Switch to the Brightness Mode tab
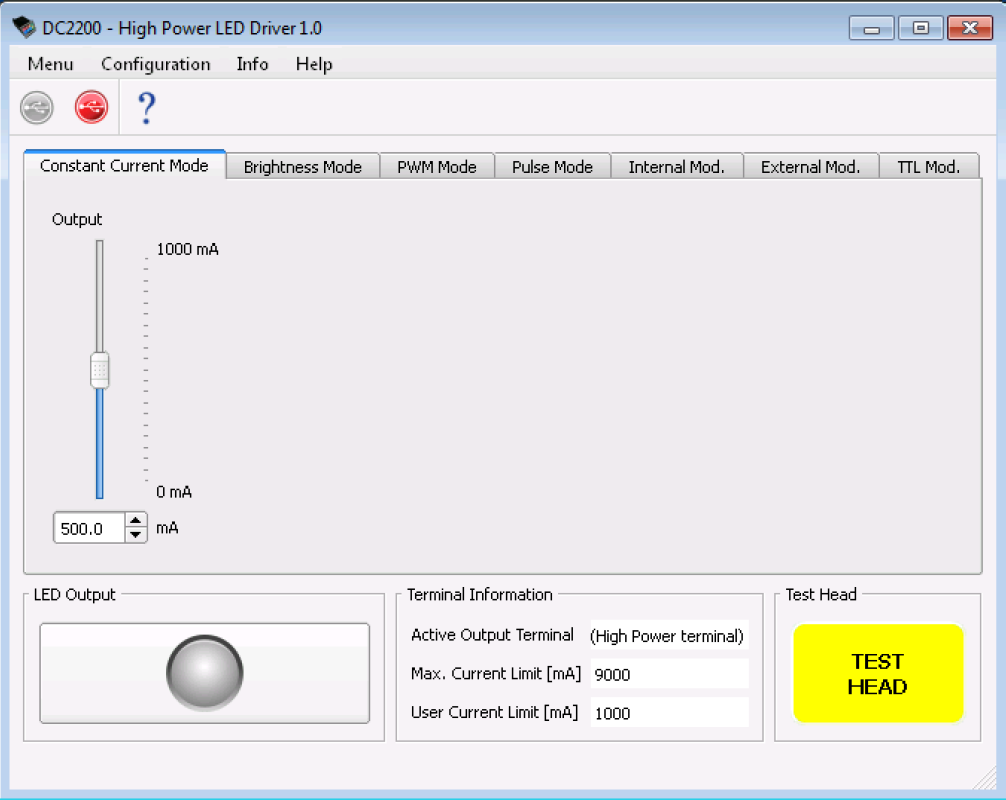The image size is (1006, 800). (303, 167)
